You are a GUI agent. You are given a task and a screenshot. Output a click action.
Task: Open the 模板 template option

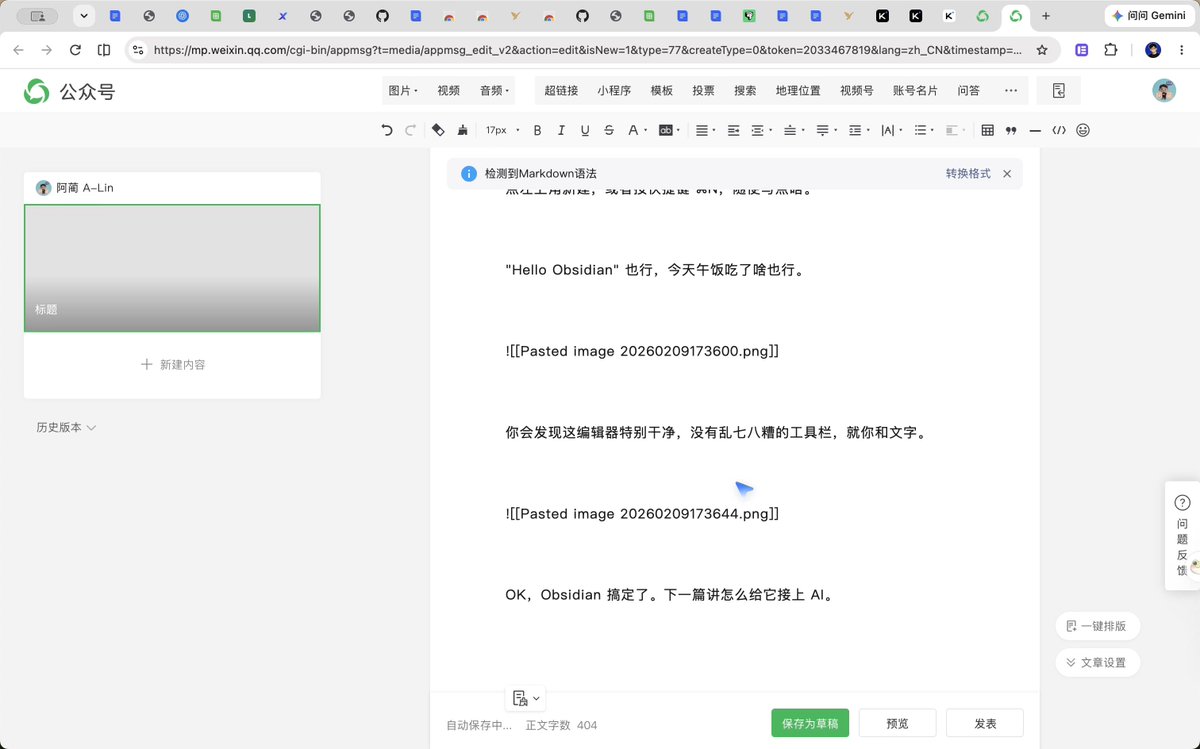coord(662,90)
